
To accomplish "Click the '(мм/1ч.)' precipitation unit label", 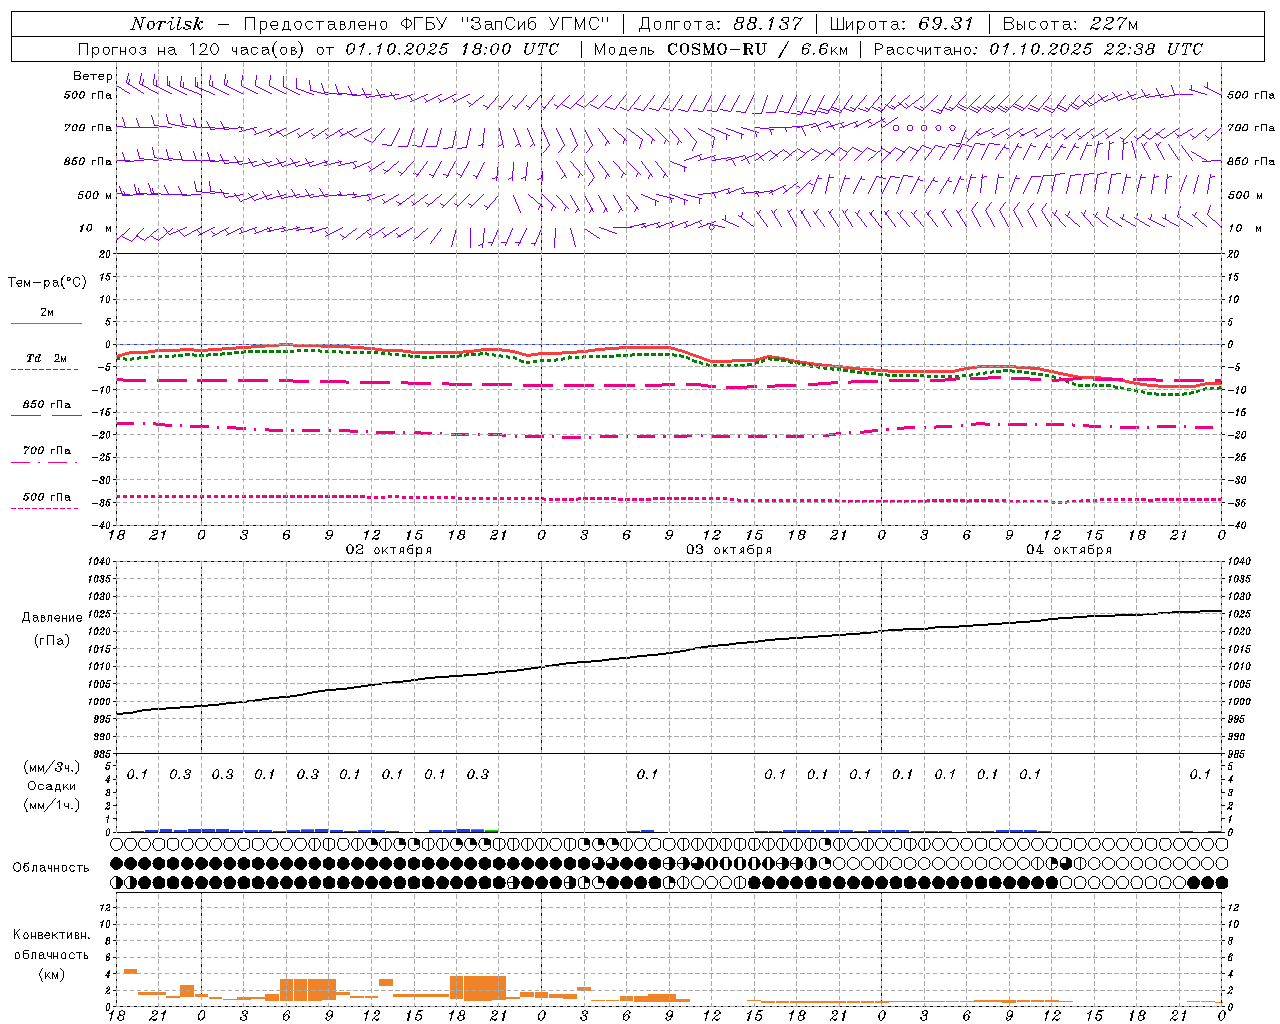I will click(x=52, y=805).
